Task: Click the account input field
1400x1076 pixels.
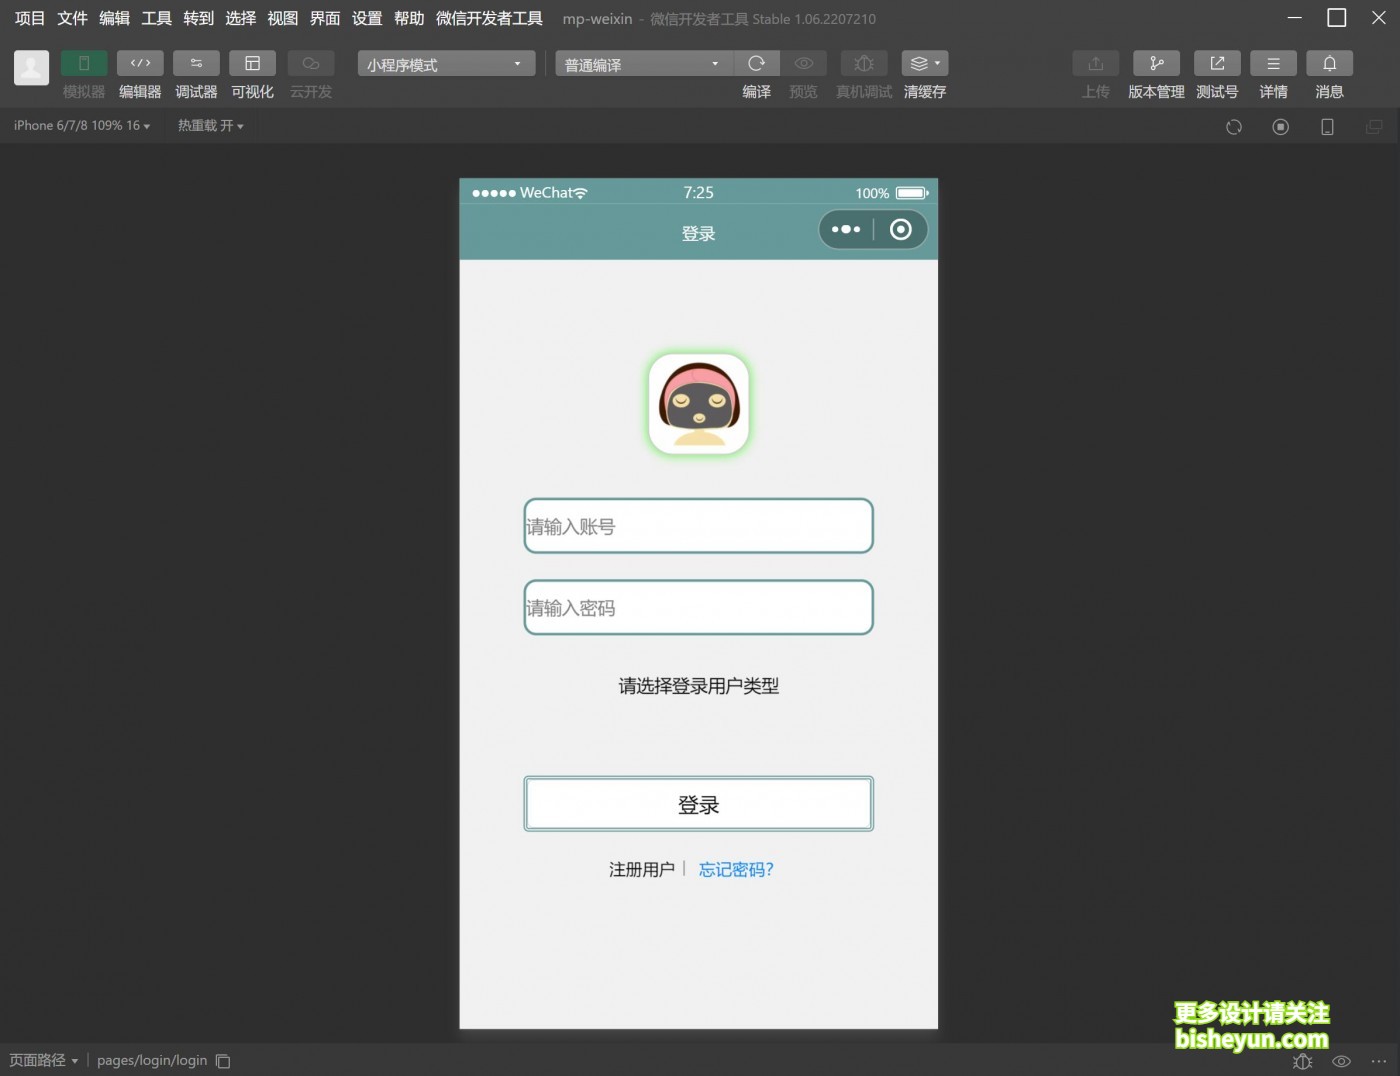Action: coord(699,526)
